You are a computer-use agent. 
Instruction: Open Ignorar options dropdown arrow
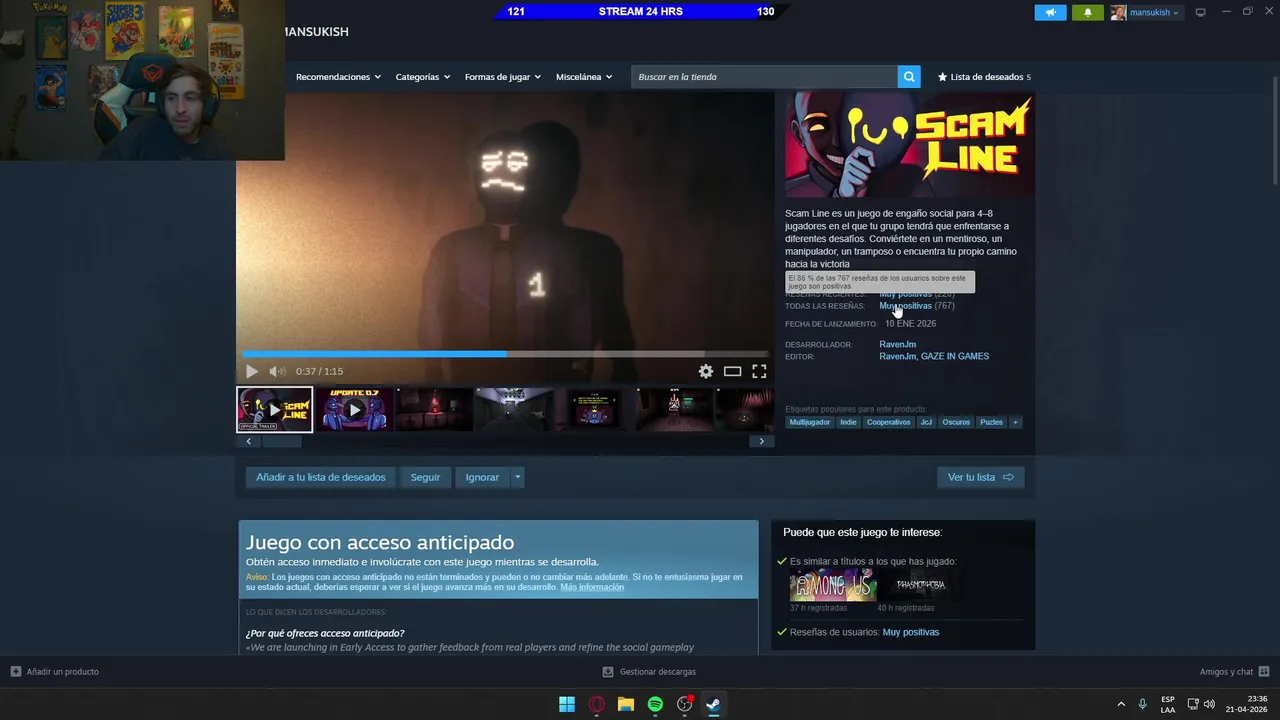(x=517, y=477)
